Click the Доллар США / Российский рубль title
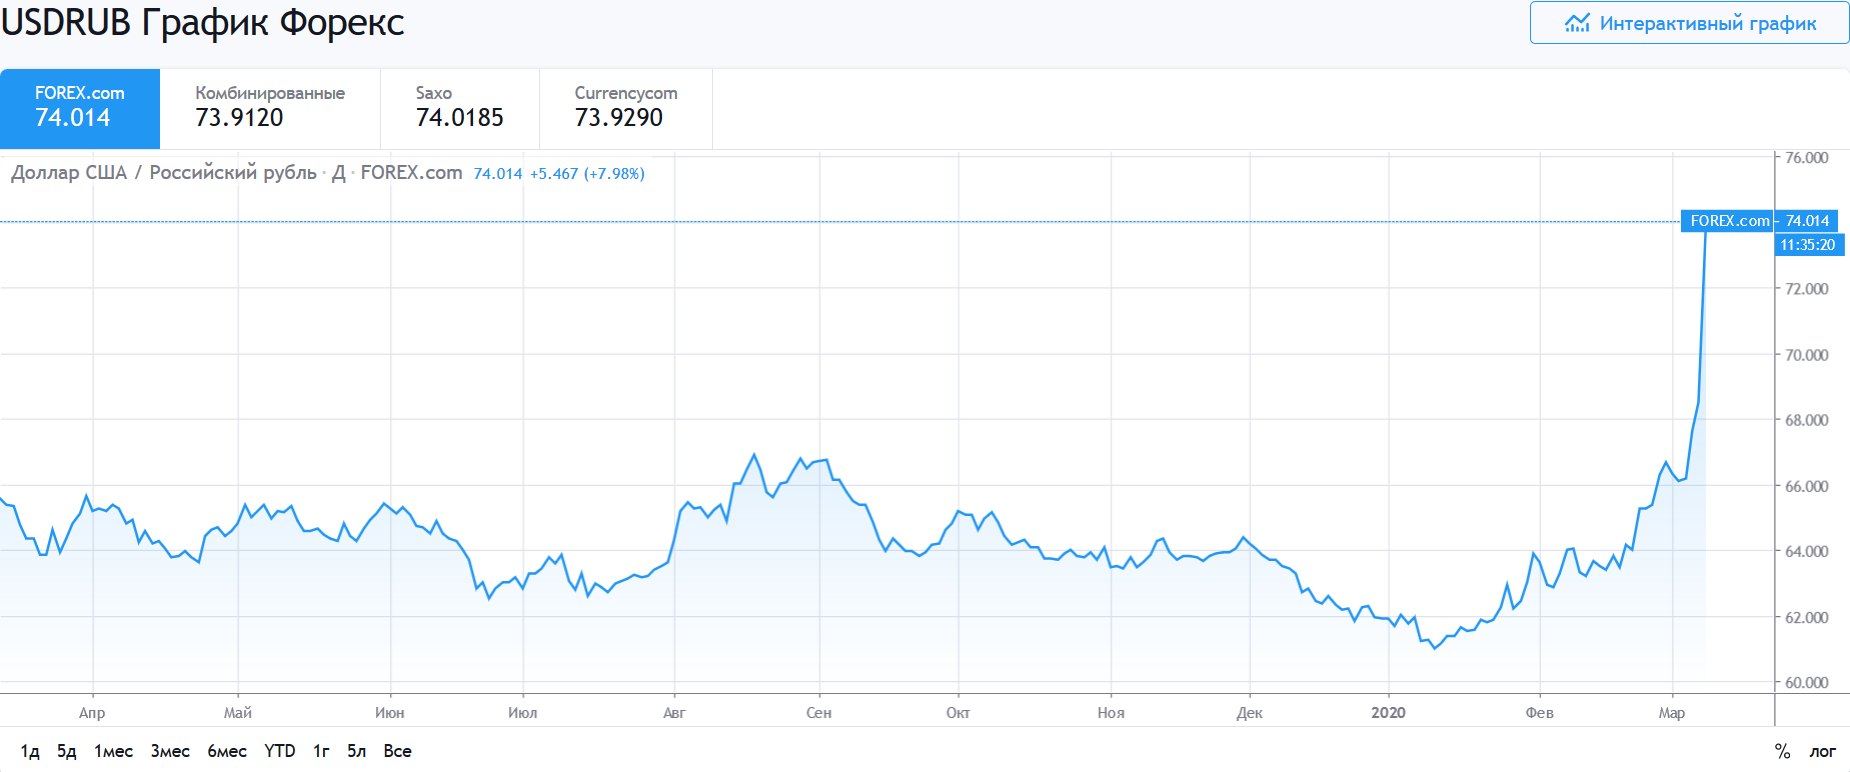This screenshot has height=772, width=1850. [164, 173]
